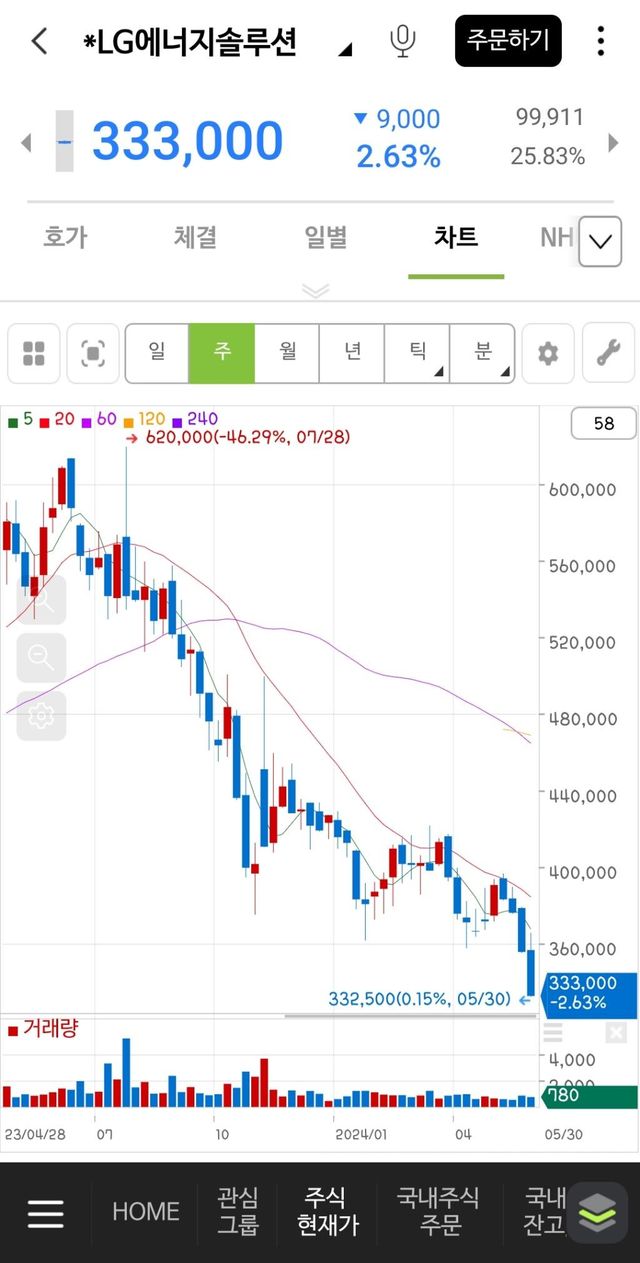Tap the fullscreen capture chart icon
The width and height of the screenshot is (640, 1263).
pos(93,353)
